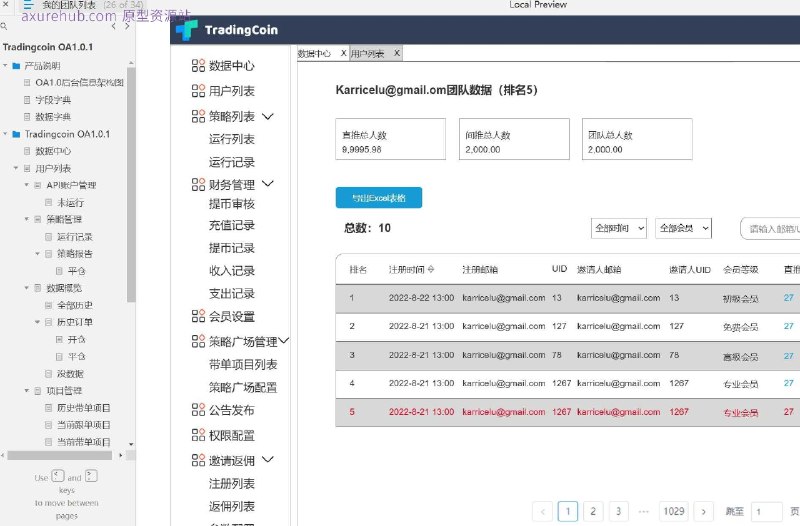Open 提币审核 in side menu
The height and width of the screenshot is (526, 800).
pos(232,204)
